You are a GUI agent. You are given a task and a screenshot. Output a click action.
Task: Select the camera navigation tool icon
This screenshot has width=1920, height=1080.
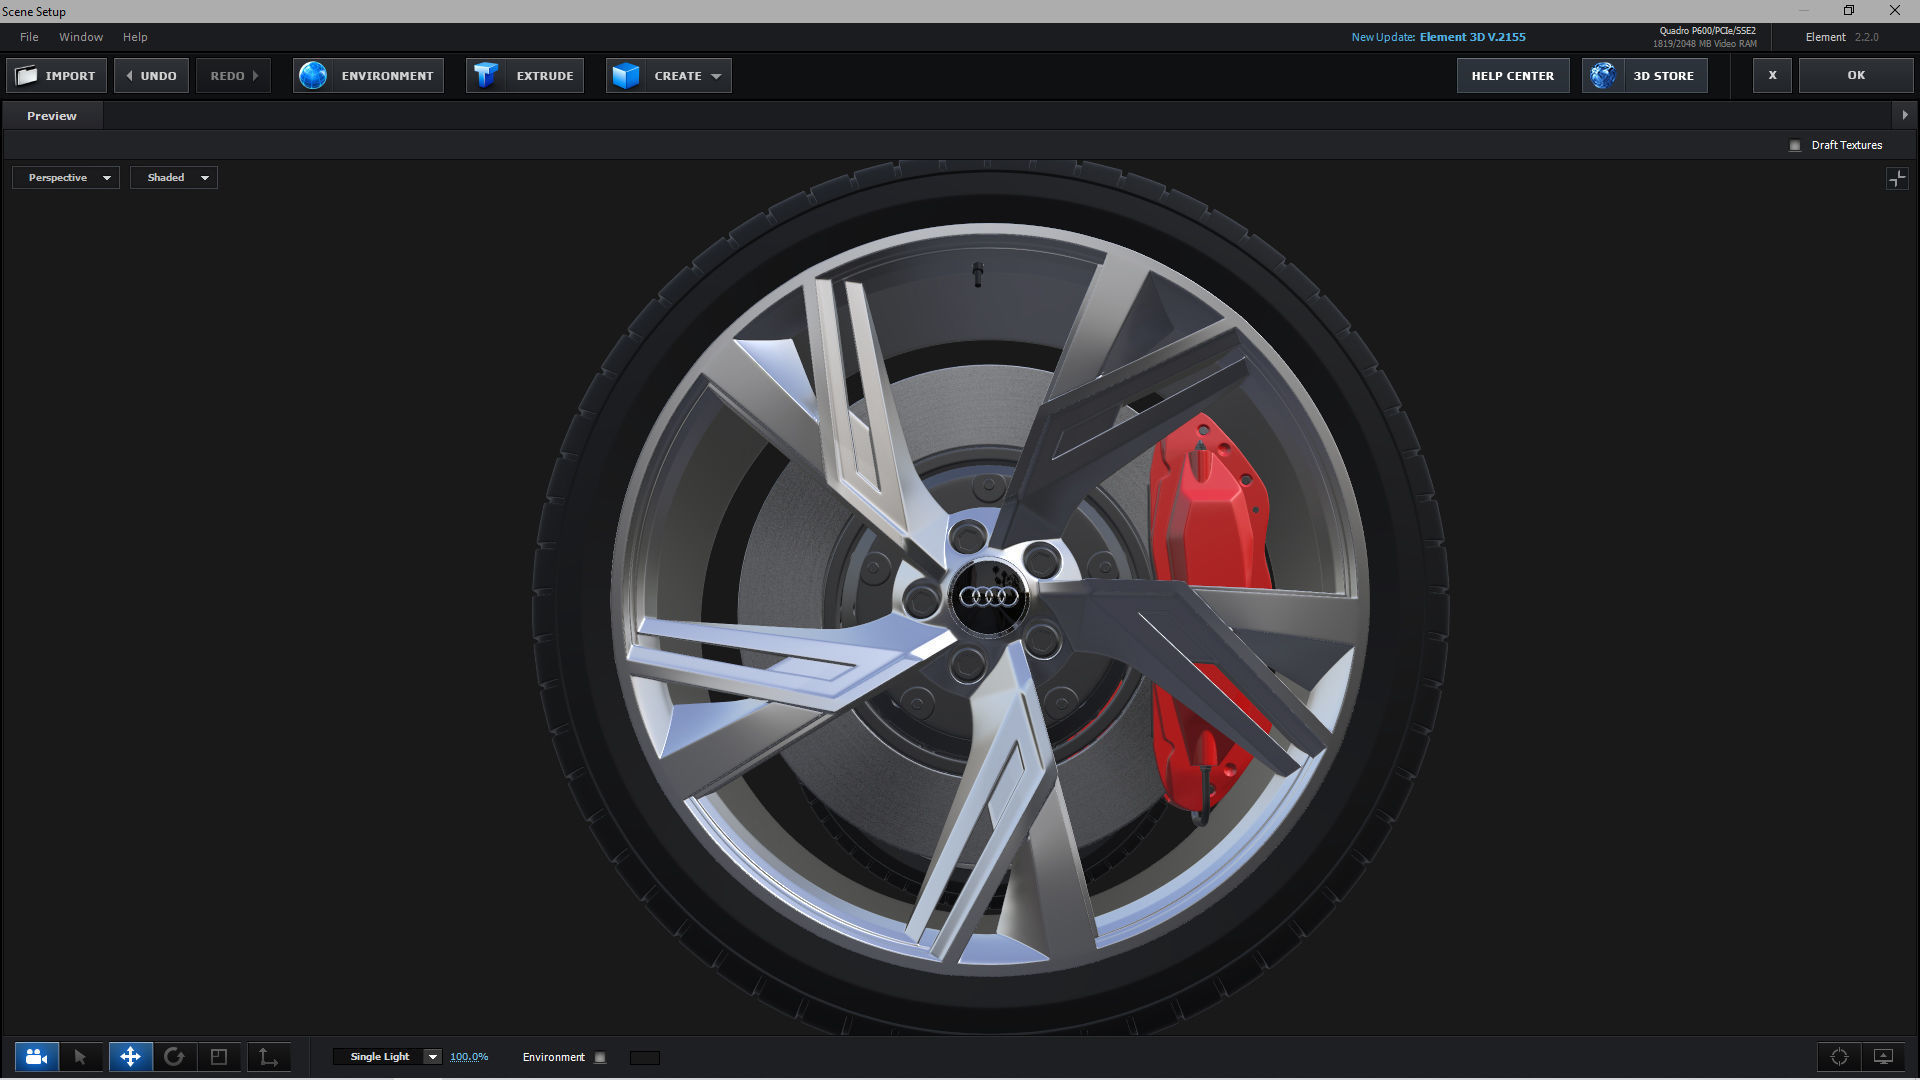point(37,1057)
